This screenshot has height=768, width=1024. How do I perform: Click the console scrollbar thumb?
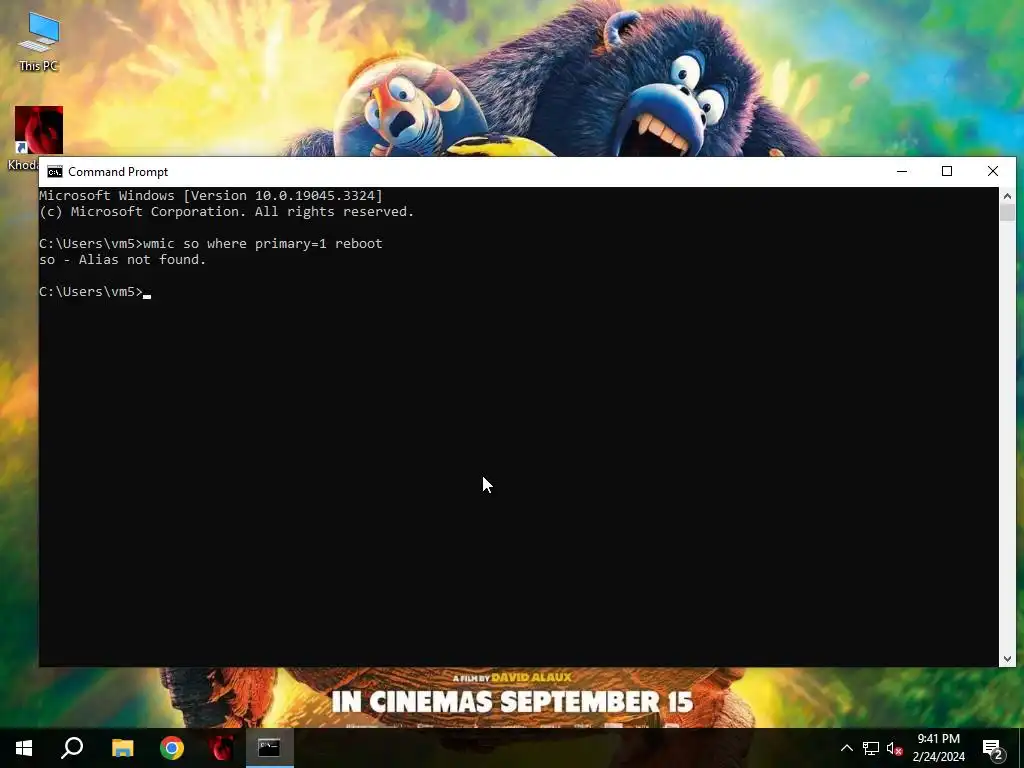1007,212
